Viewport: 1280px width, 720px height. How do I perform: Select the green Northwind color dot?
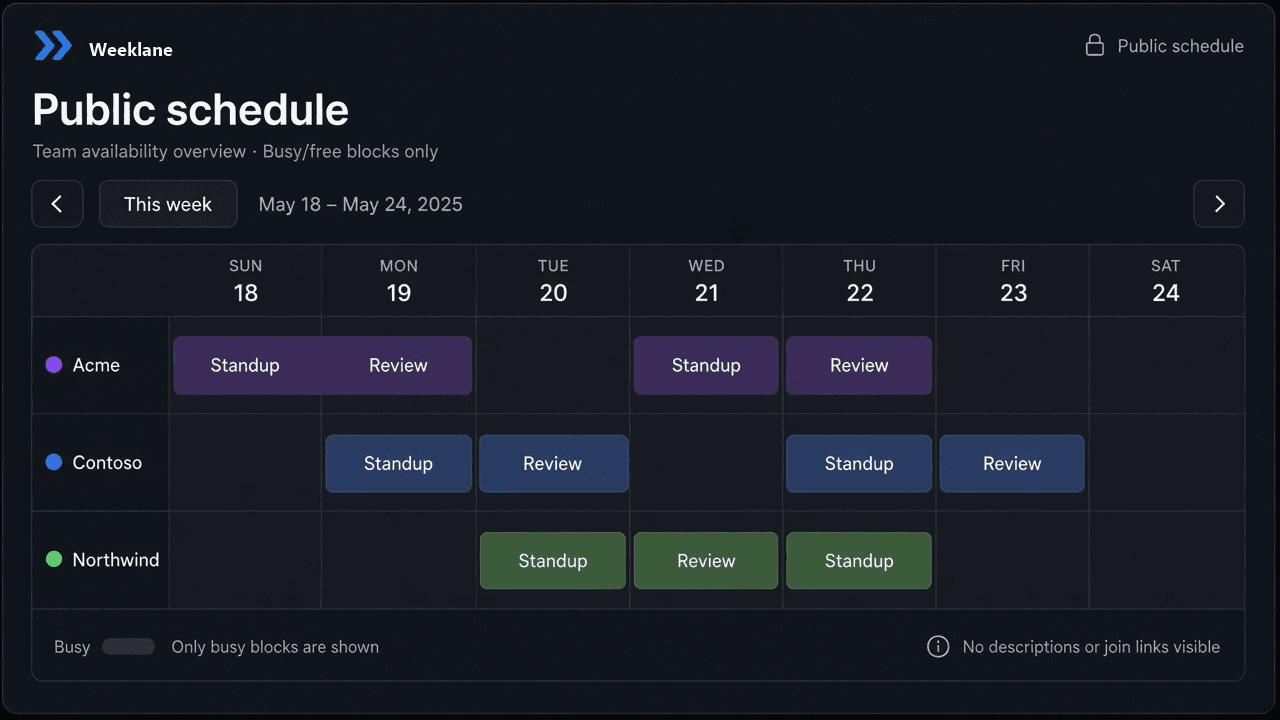point(54,559)
